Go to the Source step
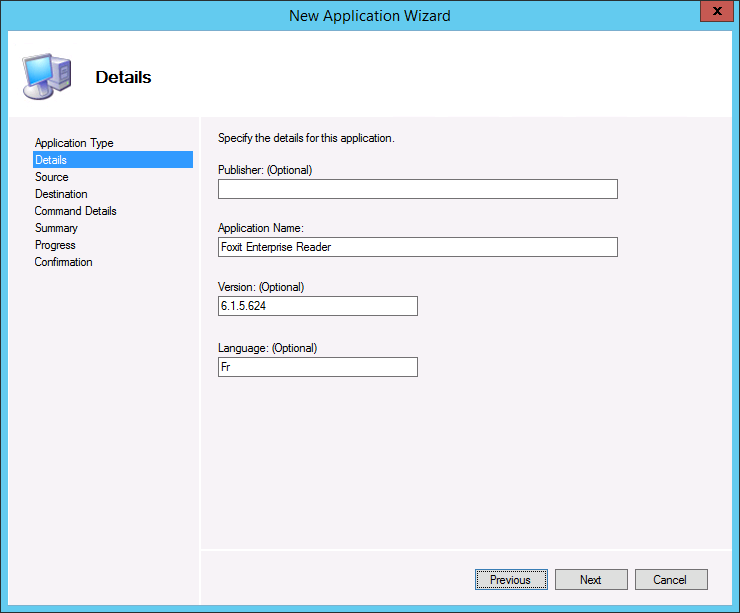 pyautogui.click(x=52, y=177)
